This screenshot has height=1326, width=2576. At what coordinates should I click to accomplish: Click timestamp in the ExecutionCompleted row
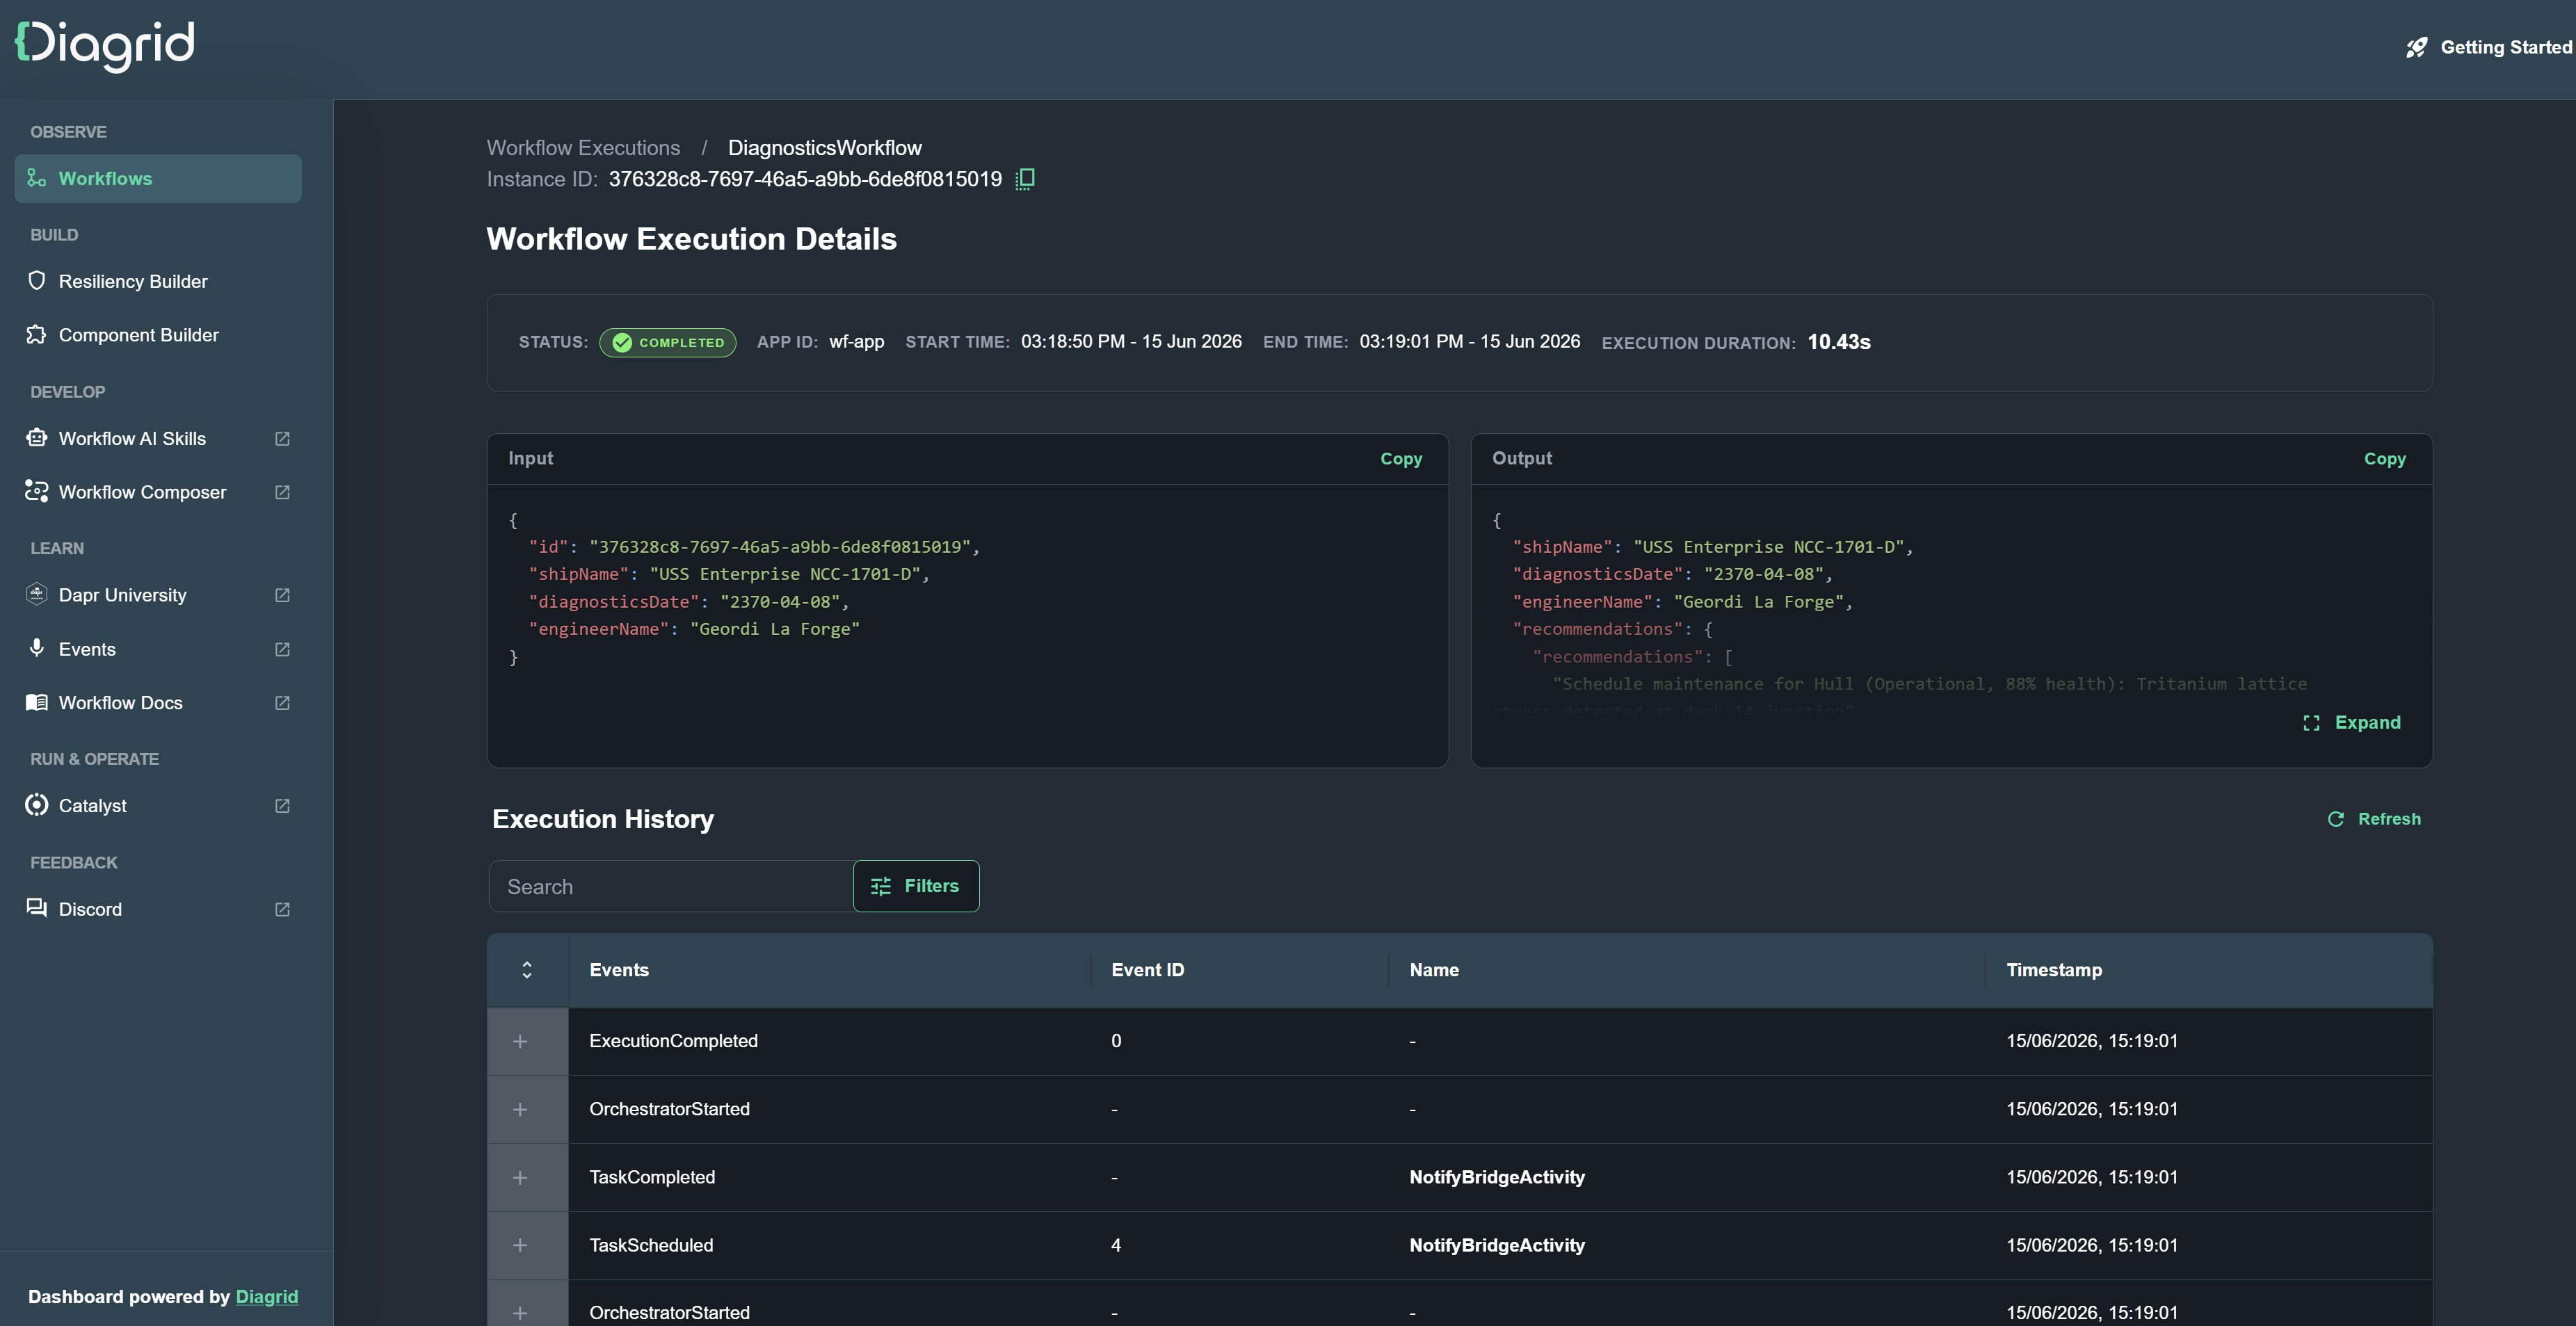point(2091,1041)
